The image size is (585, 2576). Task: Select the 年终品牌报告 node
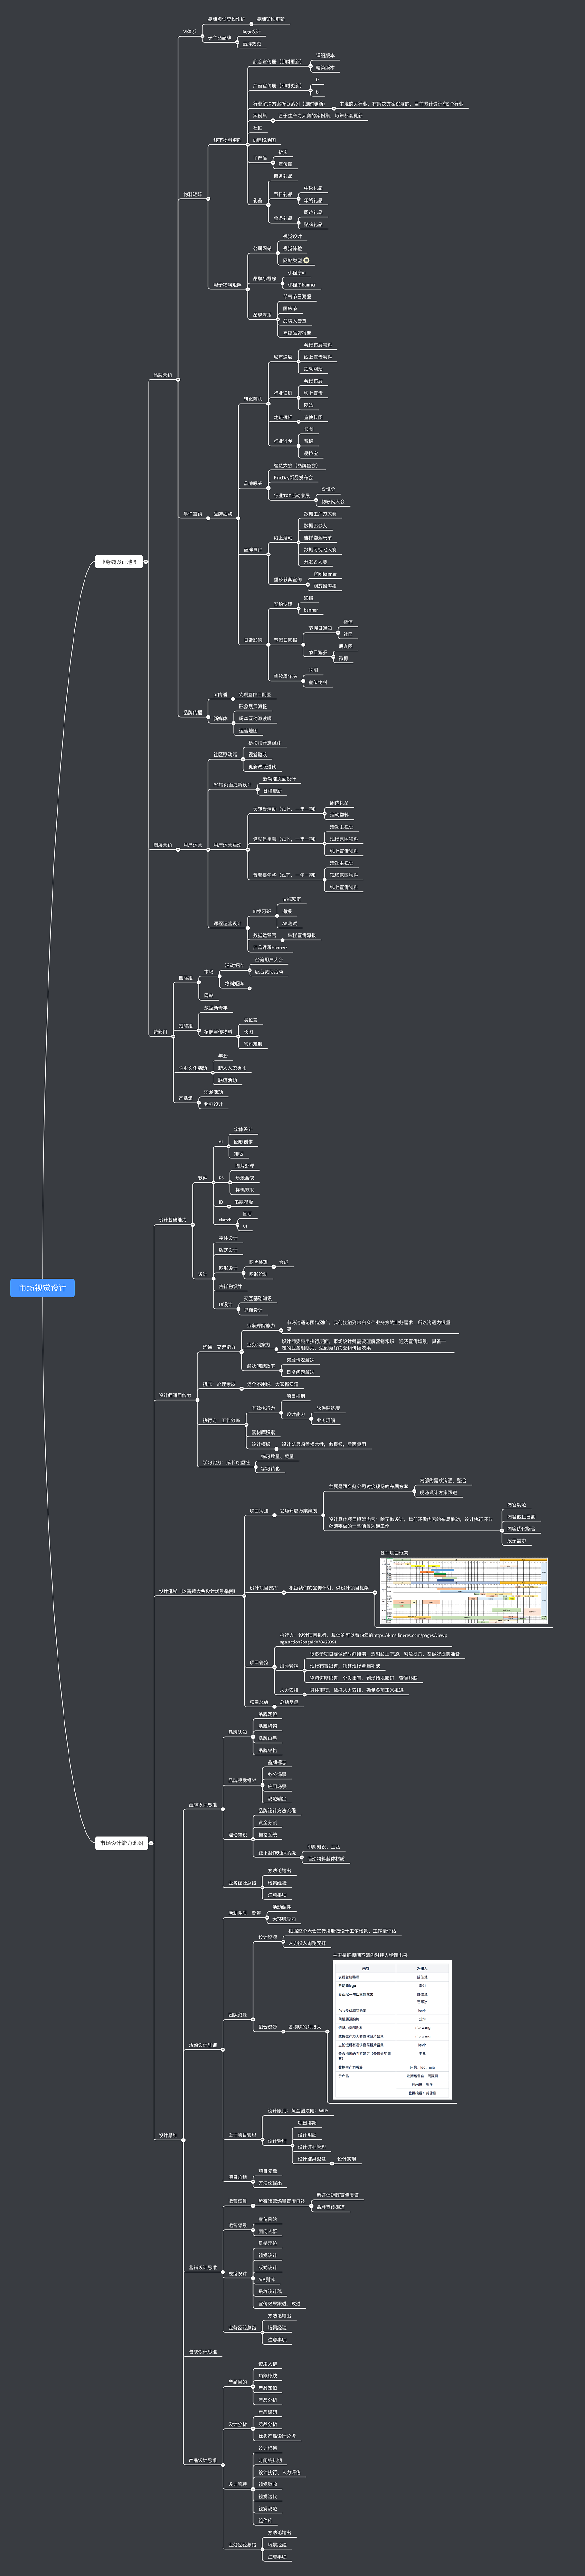297,333
